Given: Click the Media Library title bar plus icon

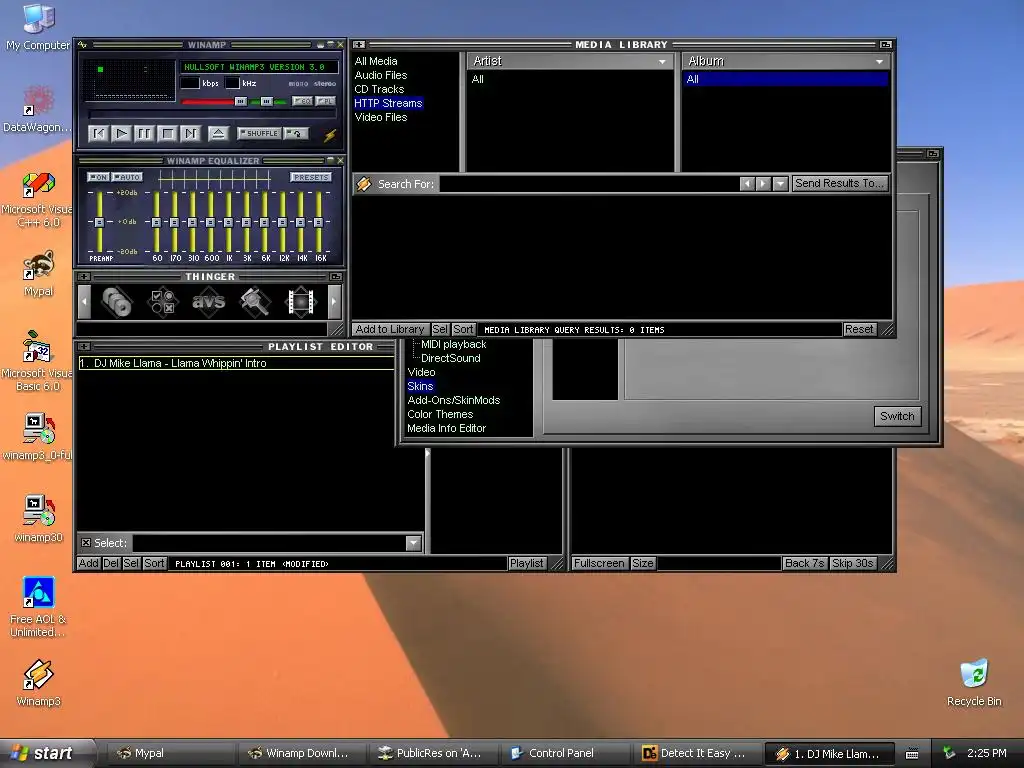Looking at the screenshot, I should click(359, 44).
